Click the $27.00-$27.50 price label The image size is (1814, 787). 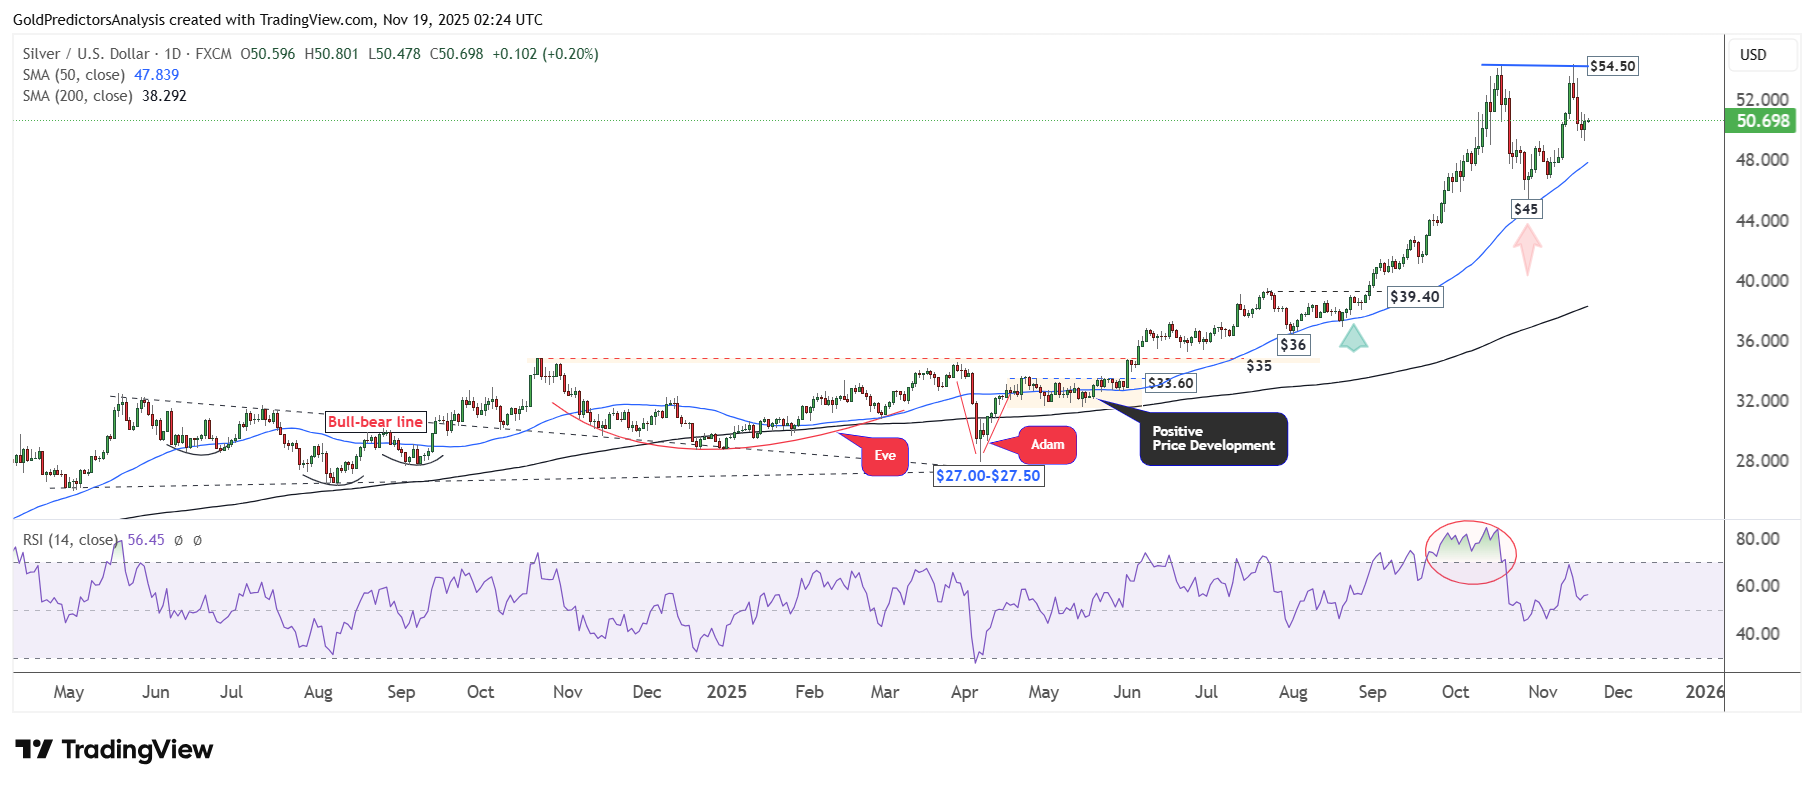pos(988,476)
